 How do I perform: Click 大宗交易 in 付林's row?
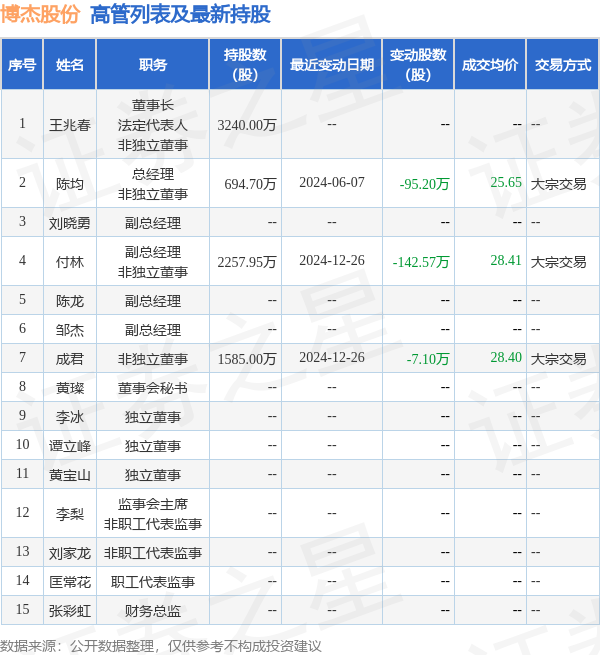pyautogui.click(x=559, y=261)
